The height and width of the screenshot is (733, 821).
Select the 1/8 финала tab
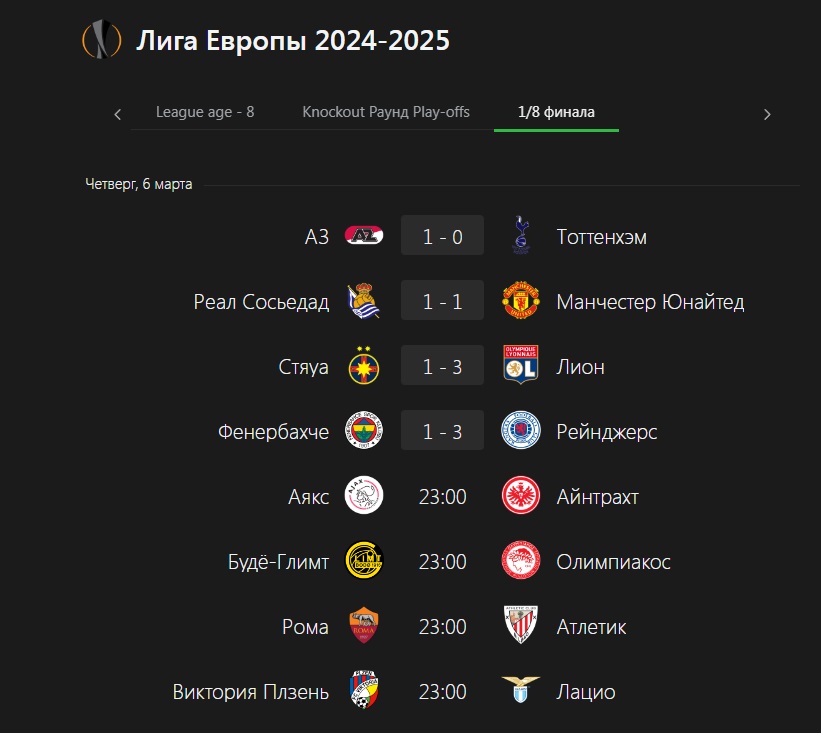pos(556,112)
